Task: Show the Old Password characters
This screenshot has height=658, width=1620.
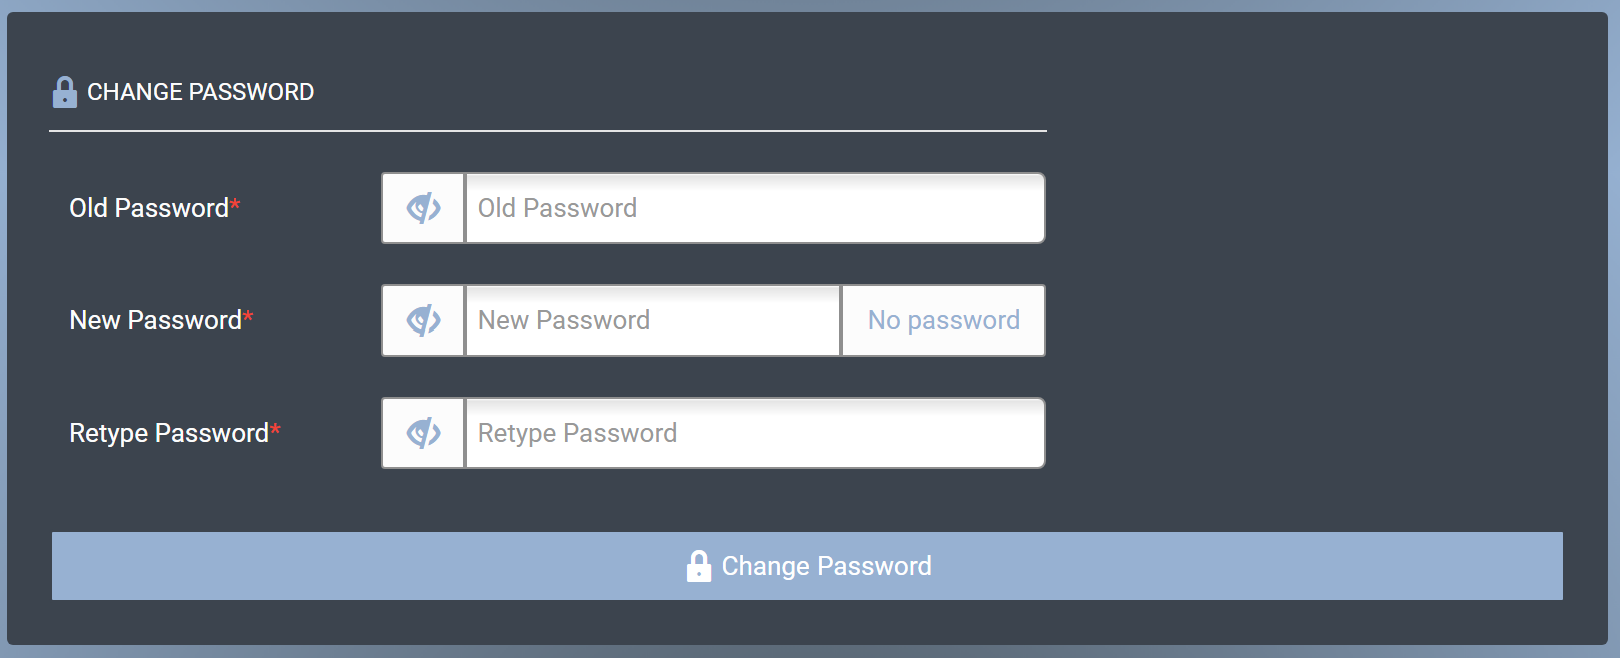Action: (x=423, y=208)
